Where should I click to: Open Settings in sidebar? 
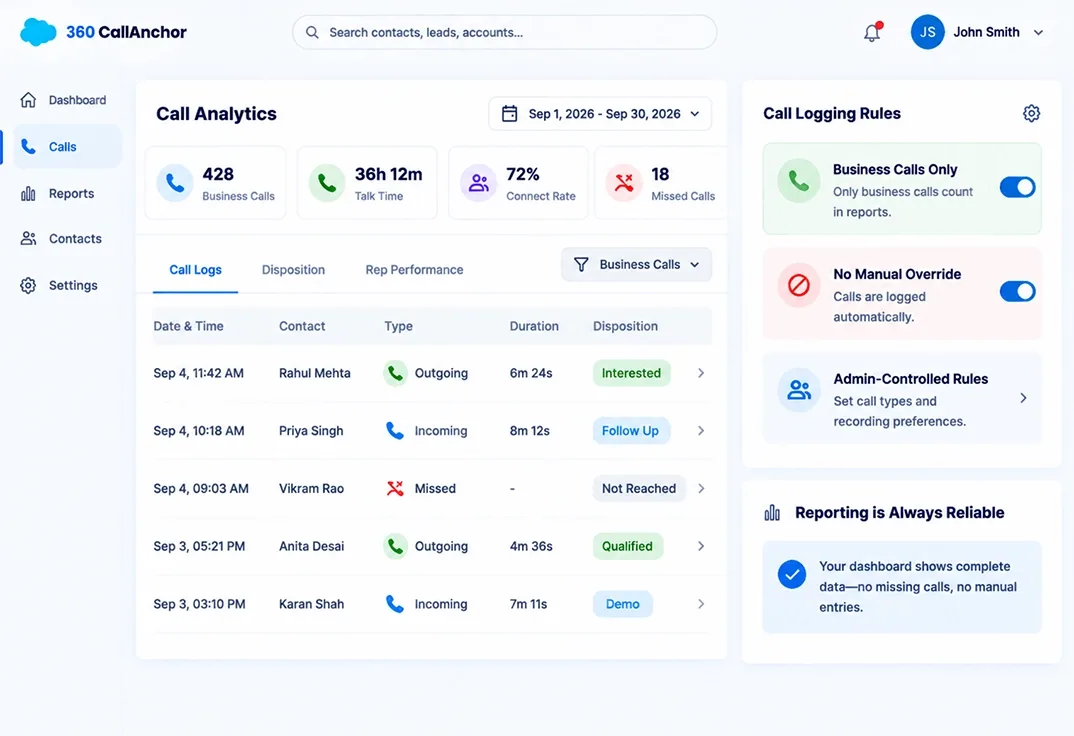coord(68,285)
